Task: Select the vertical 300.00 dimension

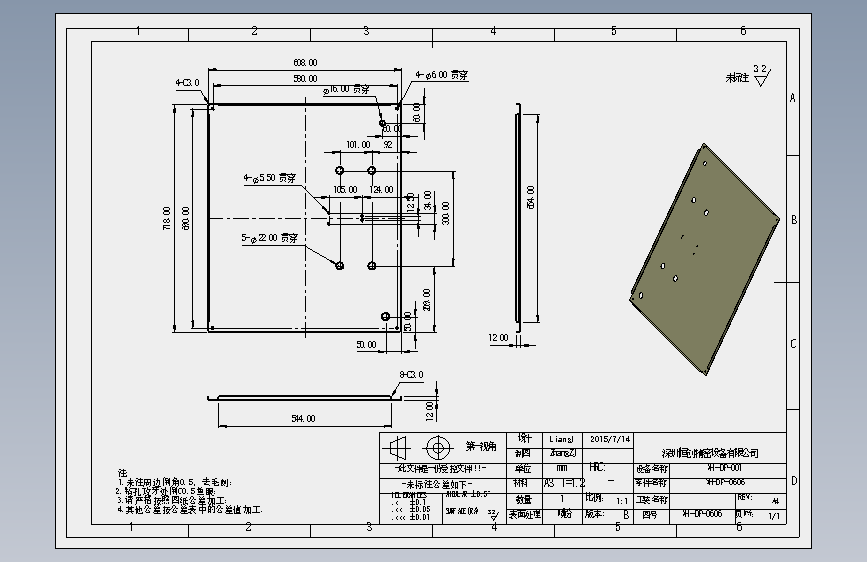Action: (446, 213)
